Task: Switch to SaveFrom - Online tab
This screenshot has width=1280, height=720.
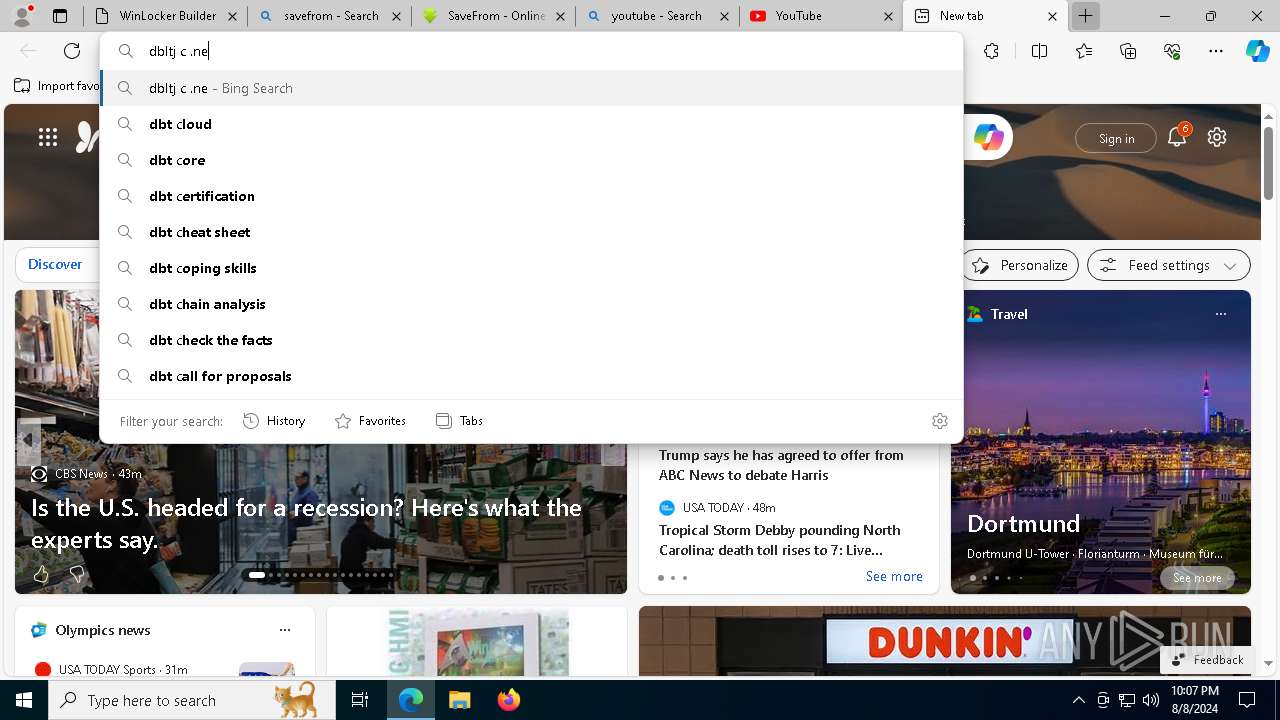Action: coord(492,16)
